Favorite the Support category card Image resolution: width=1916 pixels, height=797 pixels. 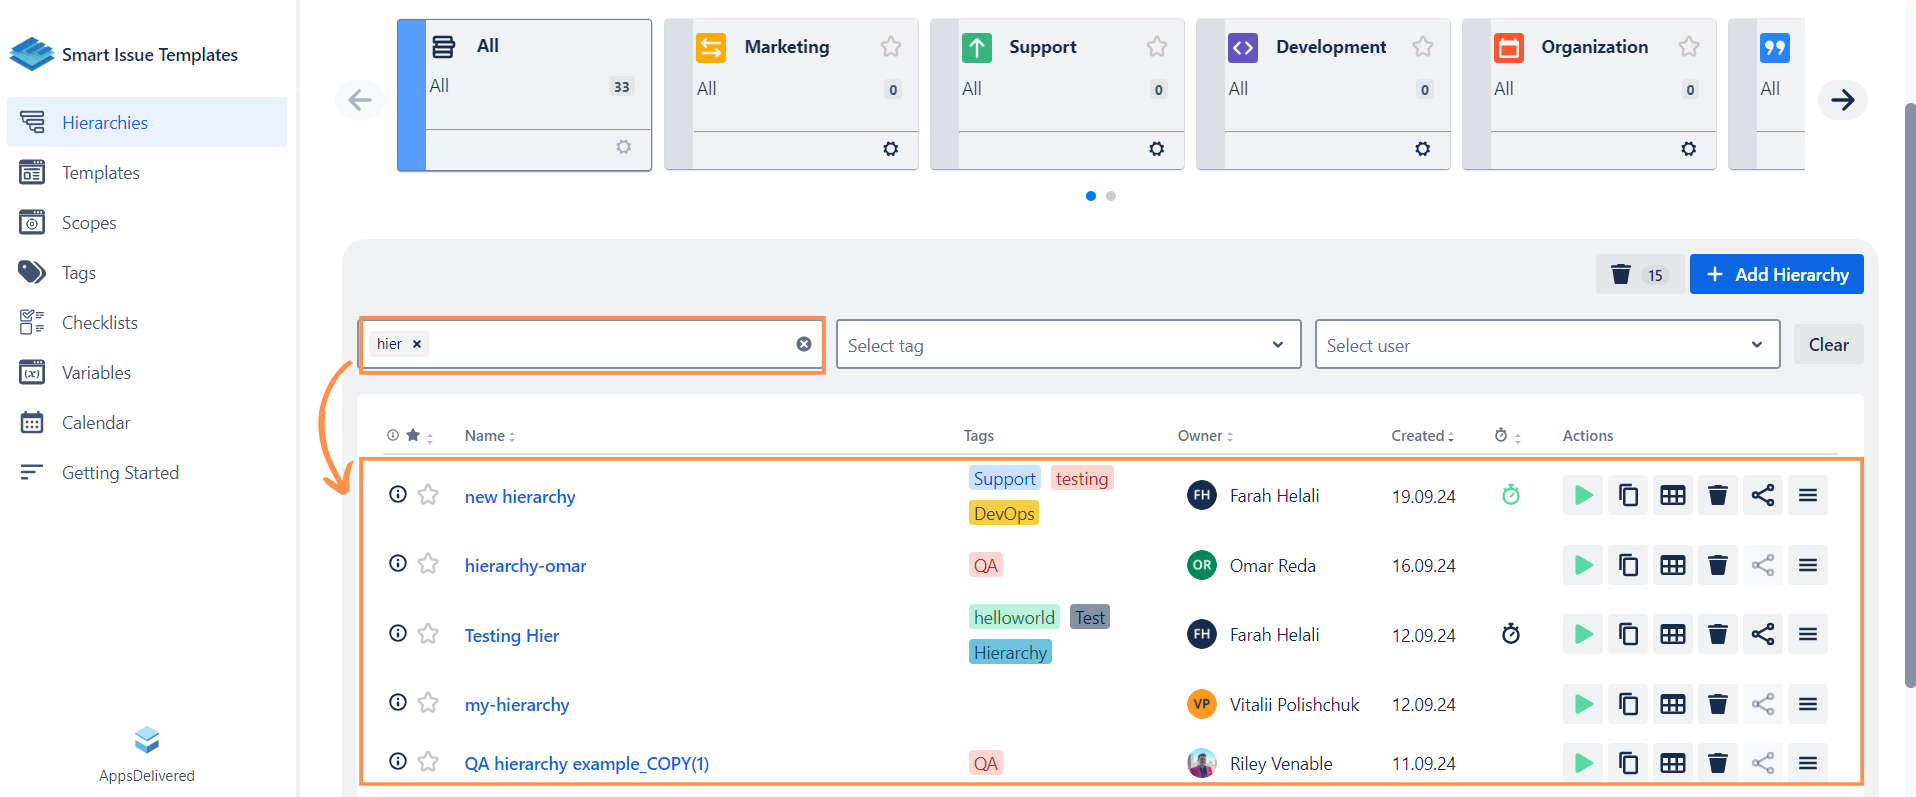pos(1156,47)
